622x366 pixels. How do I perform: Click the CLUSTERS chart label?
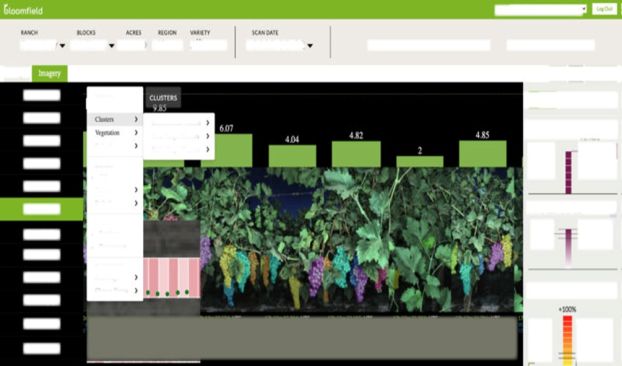163,98
